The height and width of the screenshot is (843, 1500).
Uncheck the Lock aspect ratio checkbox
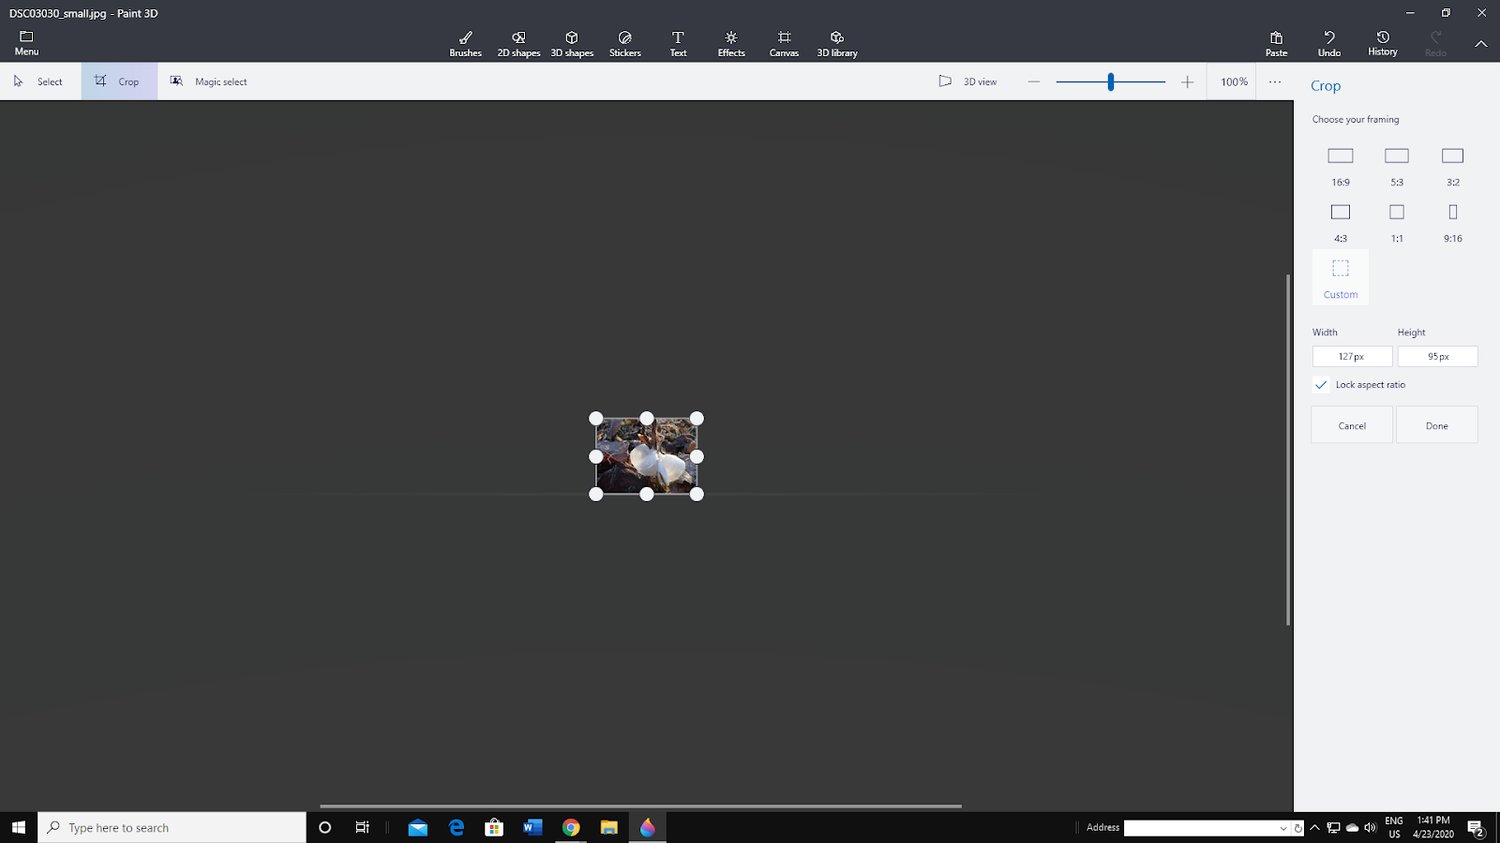tap(1321, 385)
